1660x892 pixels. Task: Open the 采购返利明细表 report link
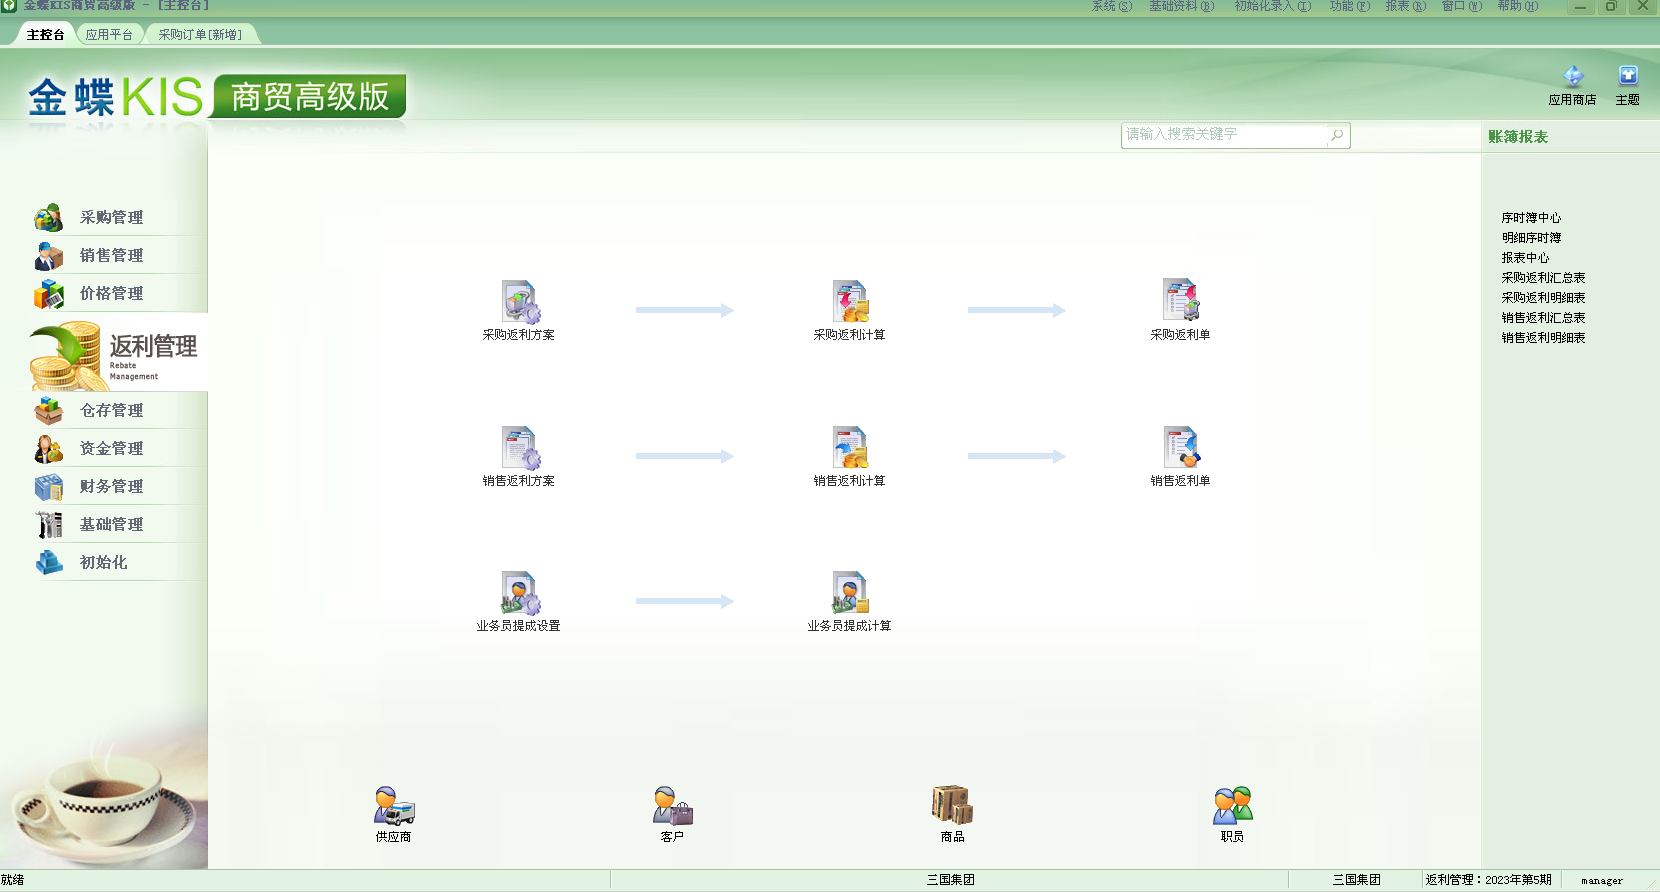[1543, 298]
